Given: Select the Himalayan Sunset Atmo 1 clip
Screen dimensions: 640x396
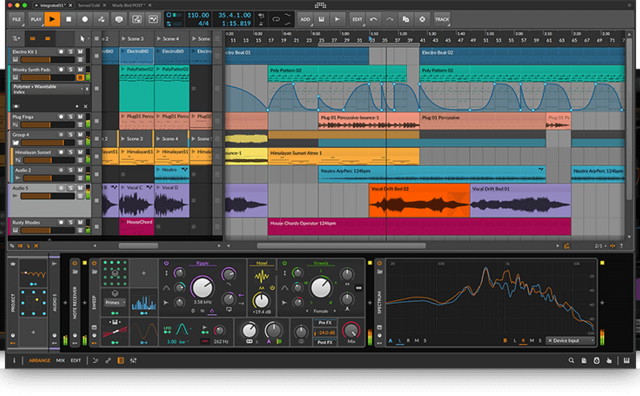Looking at the screenshot, I should pyautogui.click(x=343, y=156).
